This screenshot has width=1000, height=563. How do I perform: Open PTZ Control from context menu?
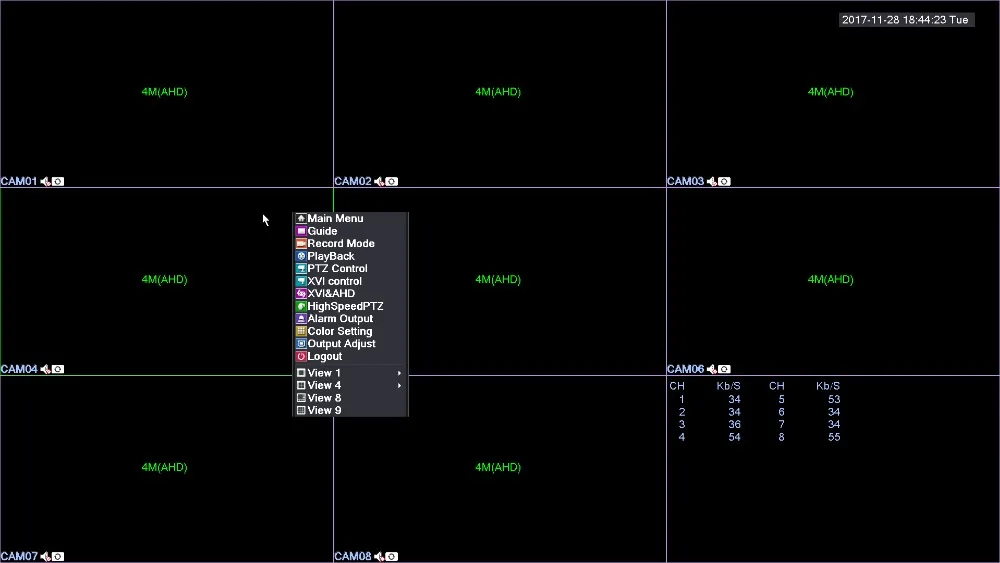pyautogui.click(x=337, y=269)
